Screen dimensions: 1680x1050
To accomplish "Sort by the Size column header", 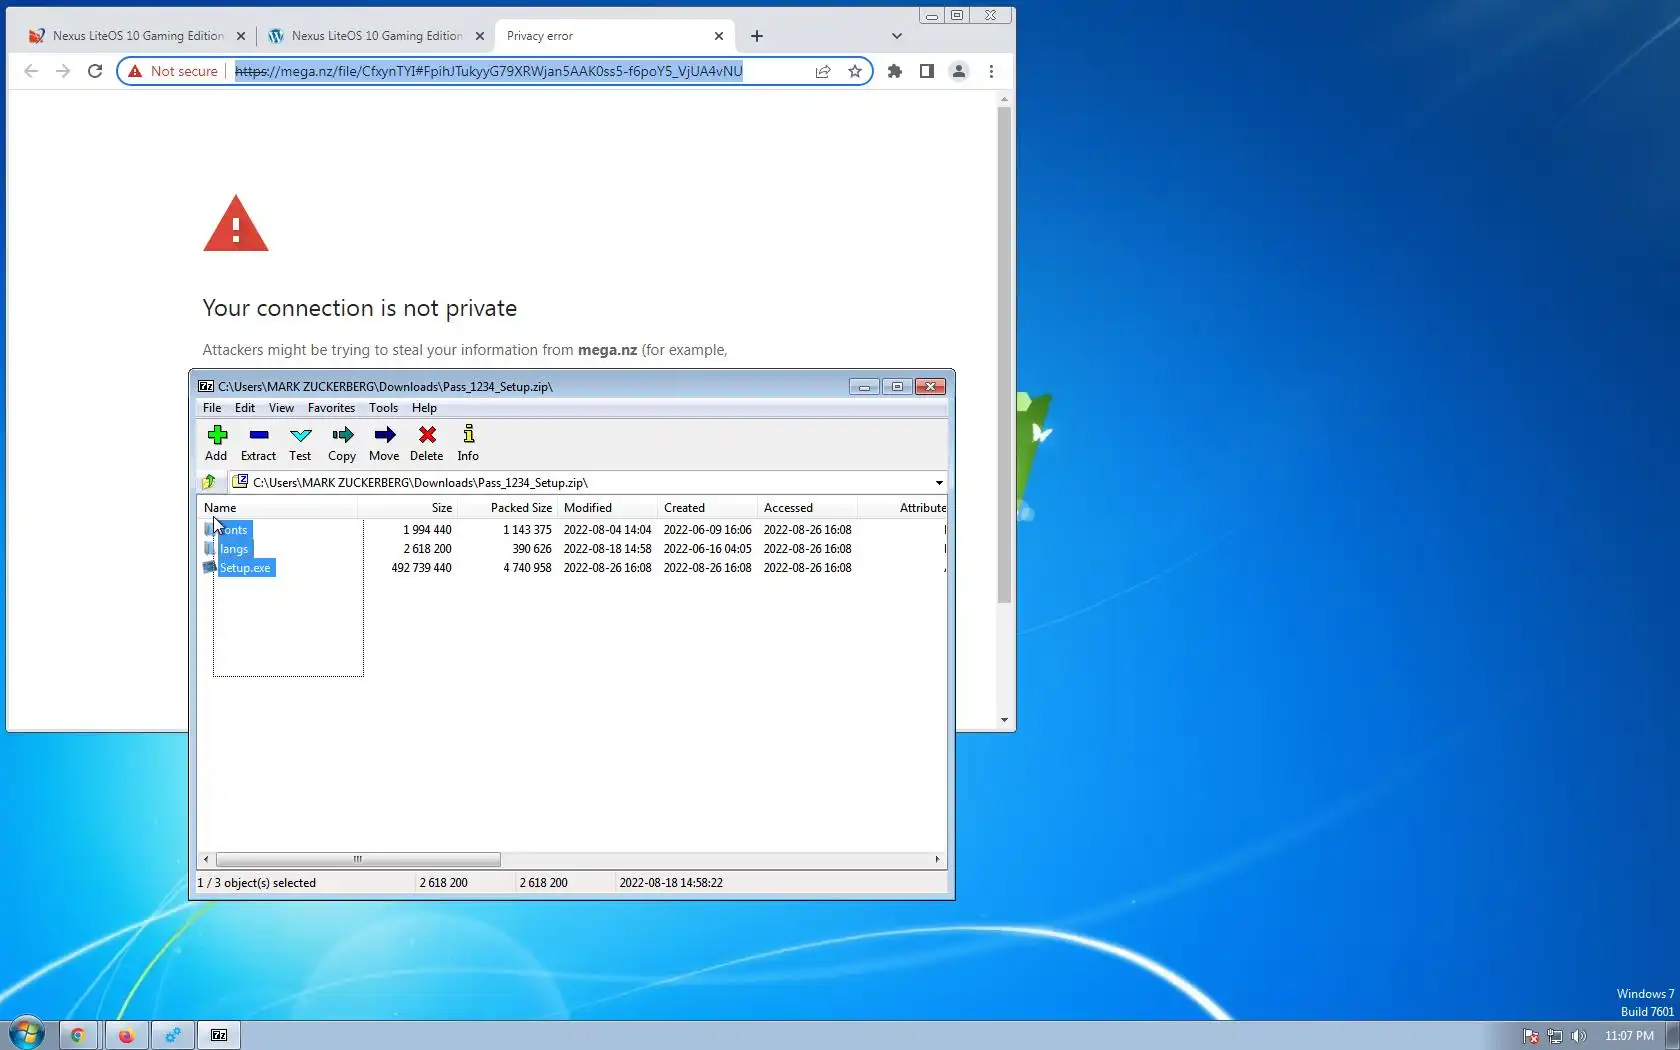I will (x=407, y=508).
